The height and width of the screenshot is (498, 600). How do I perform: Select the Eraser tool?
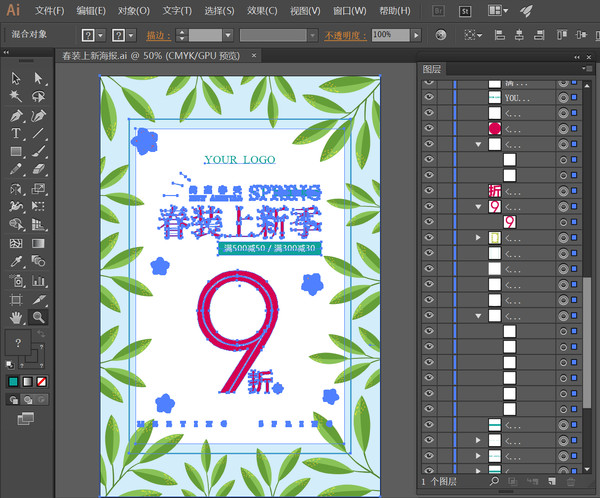38,169
